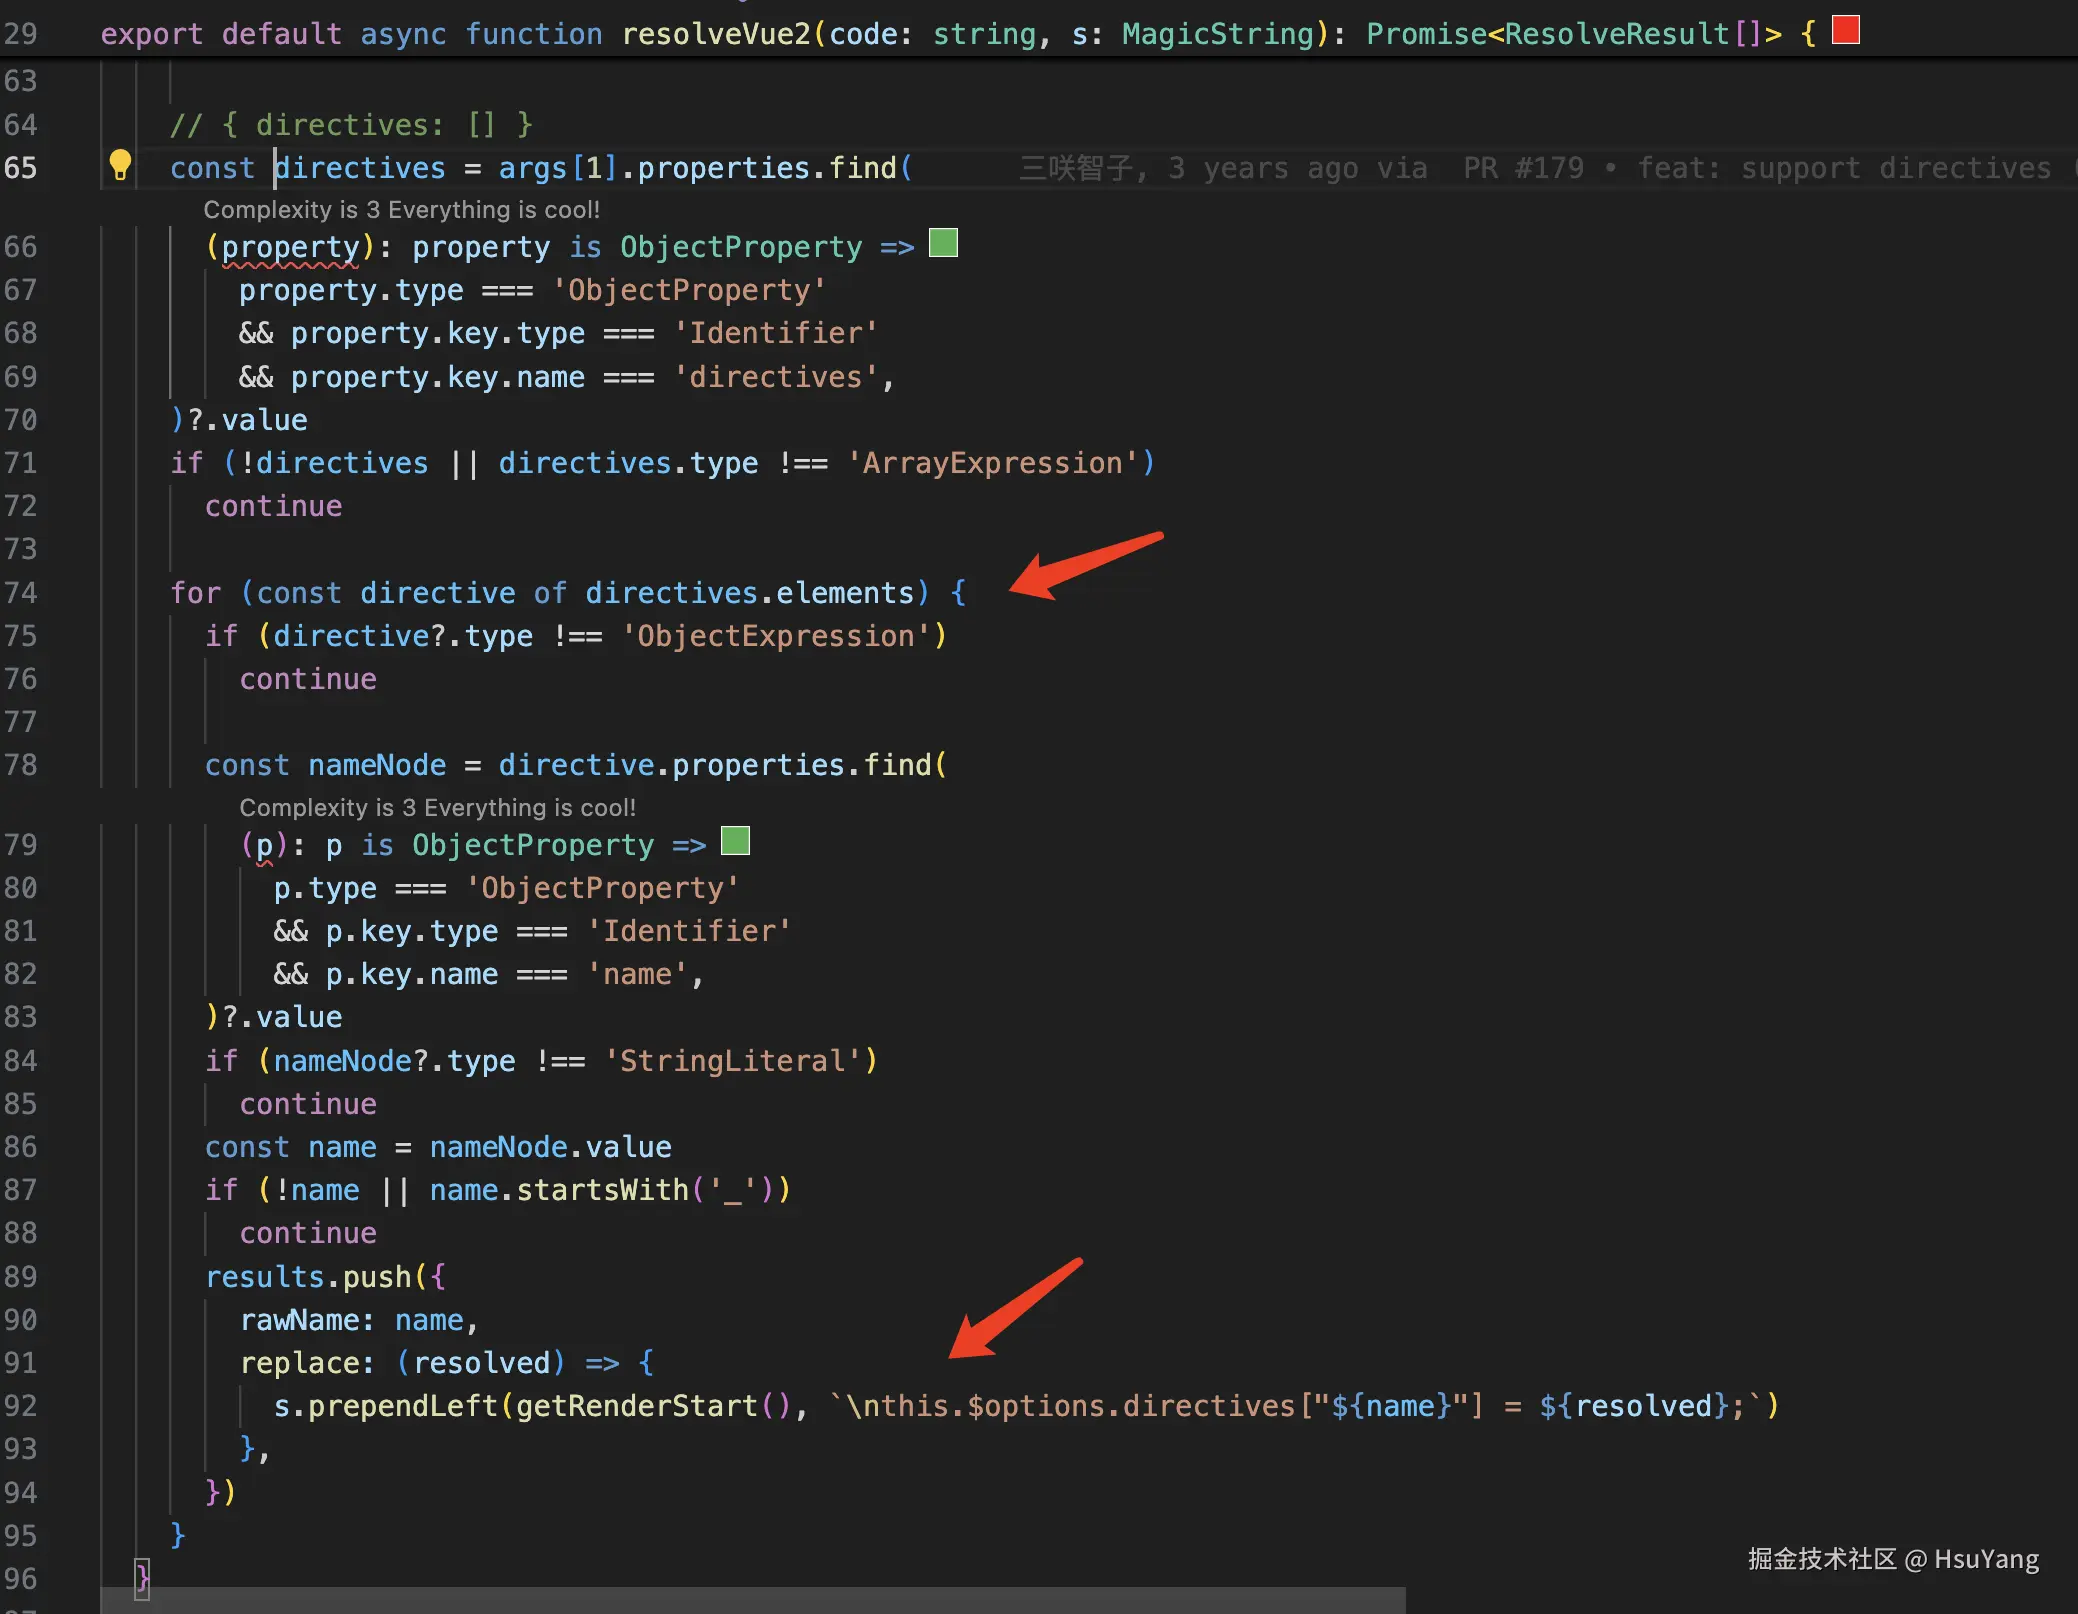Viewport: 2078px width, 1614px height.
Task: Click the PR #179 git blame annotation
Action: (x=1523, y=168)
